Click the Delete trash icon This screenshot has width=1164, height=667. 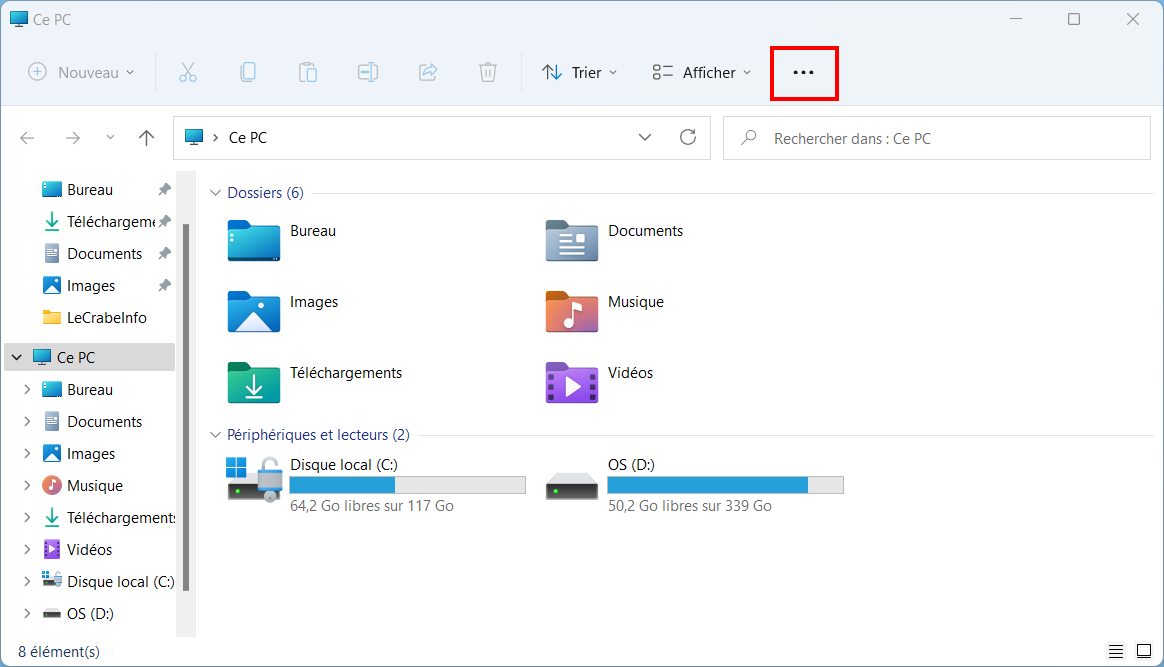(488, 72)
